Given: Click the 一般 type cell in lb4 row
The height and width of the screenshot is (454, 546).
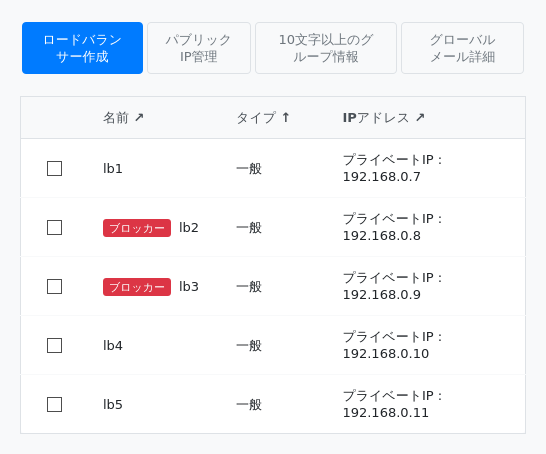Looking at the screenshot, I should (249, 345).
